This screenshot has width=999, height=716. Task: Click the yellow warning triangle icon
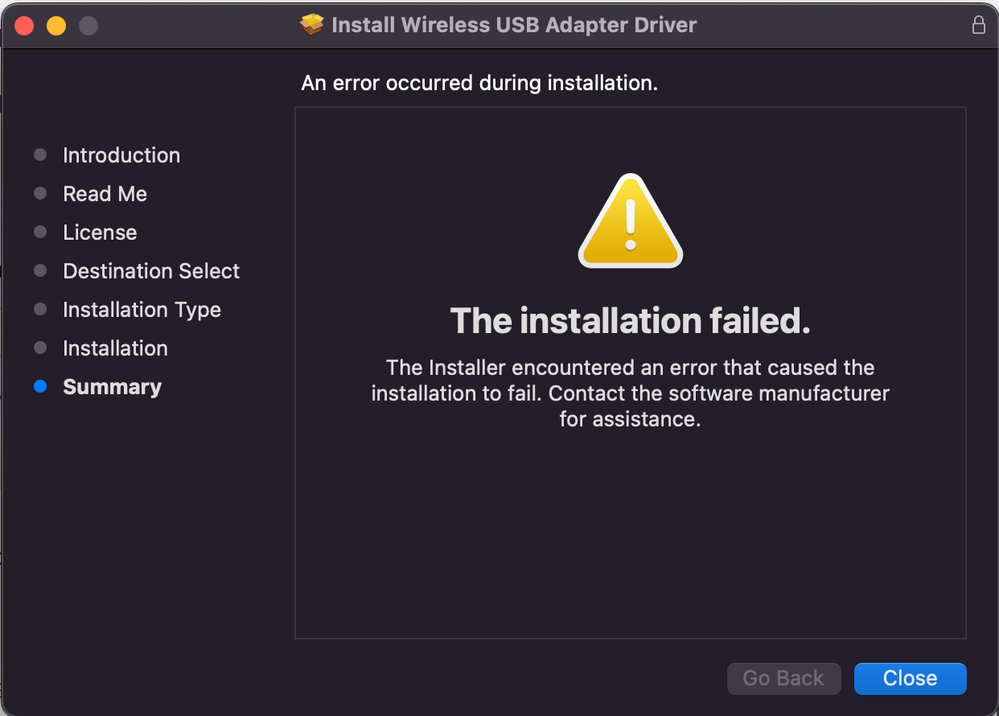click(x=630, y=223)
